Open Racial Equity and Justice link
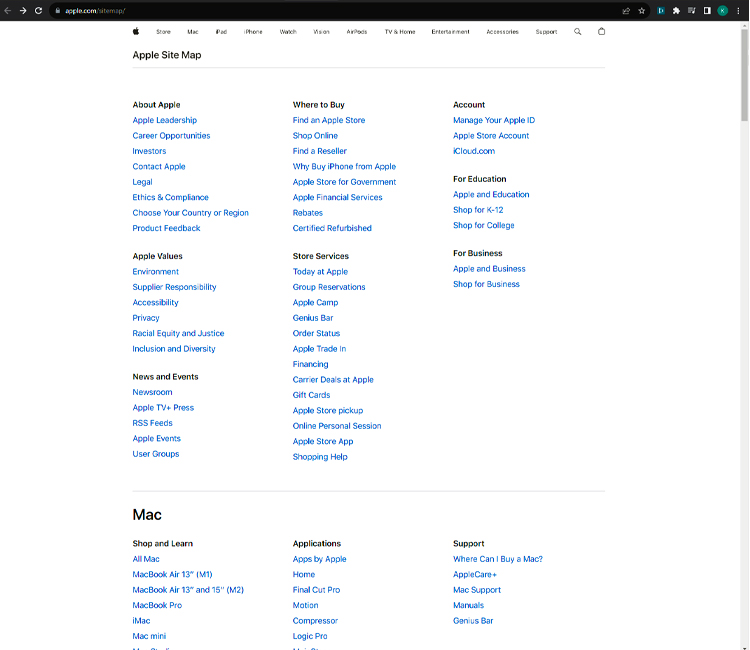Screen dimensions: 750x650 click(x=178, y=333)
